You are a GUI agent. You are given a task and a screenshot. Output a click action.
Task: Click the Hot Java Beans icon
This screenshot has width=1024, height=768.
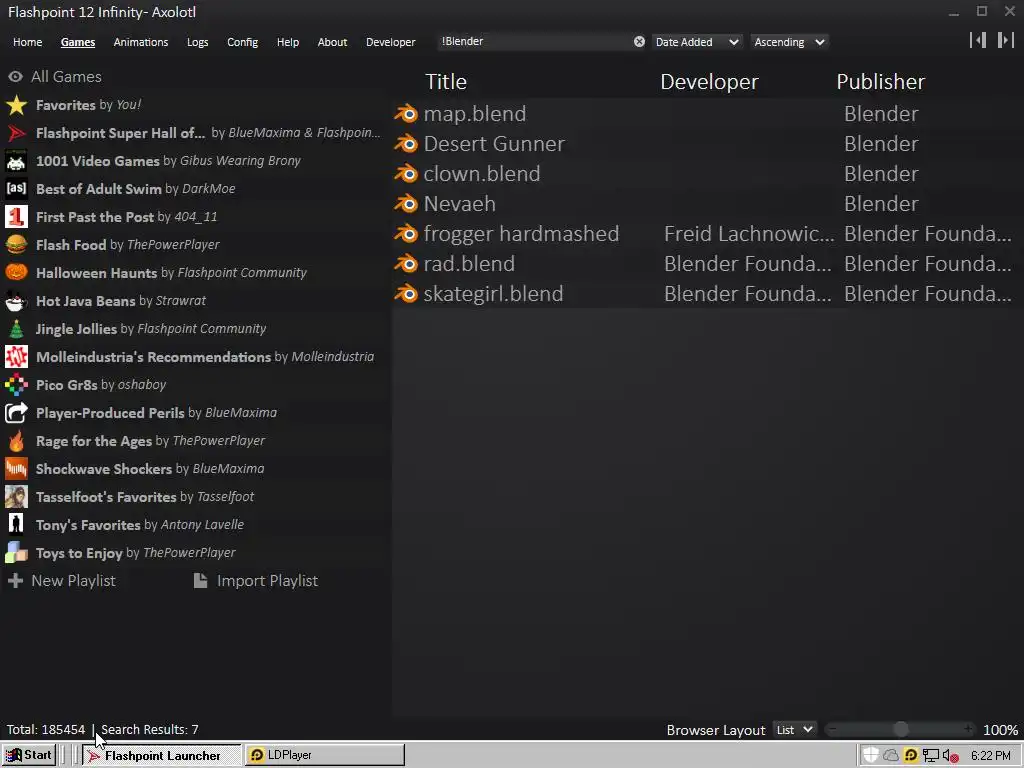[16, 301]
